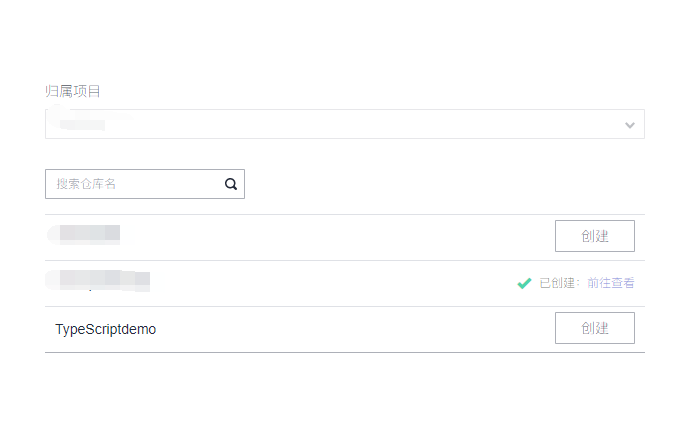Focus the 搜索仓库名 search field
Screen dimensions: 699x423
[x=145, y=184]
